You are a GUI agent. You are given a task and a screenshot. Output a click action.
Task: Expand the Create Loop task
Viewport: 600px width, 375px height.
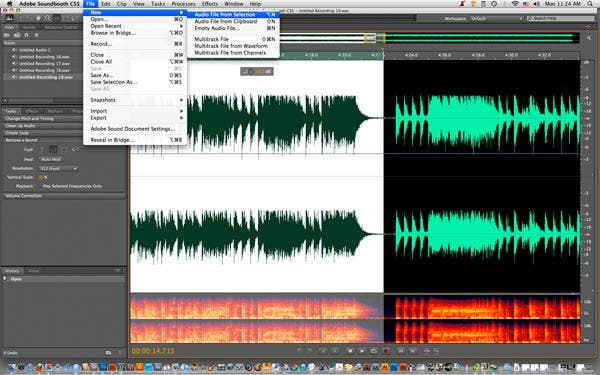[x=42, y=133]
